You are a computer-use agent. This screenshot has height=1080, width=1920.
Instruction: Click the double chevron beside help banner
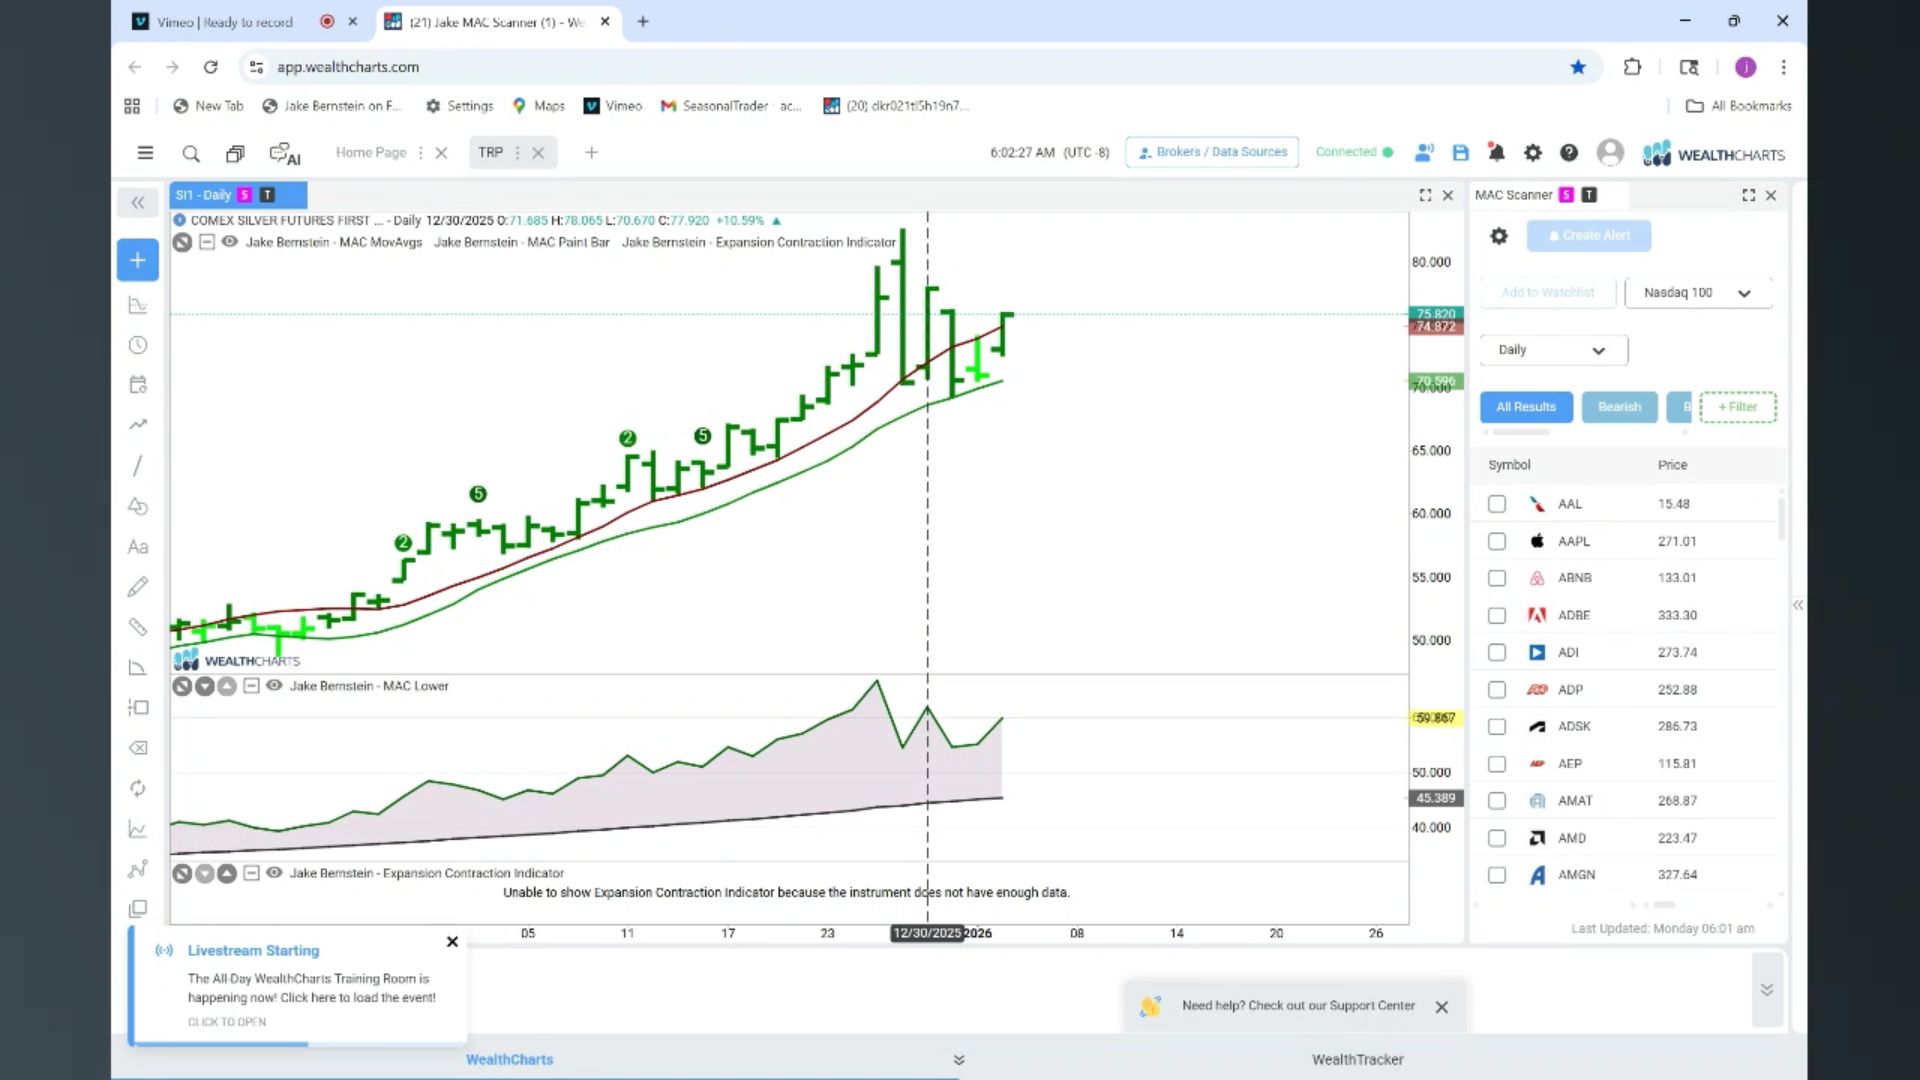pyautogui.click(x=1767, y=990)
